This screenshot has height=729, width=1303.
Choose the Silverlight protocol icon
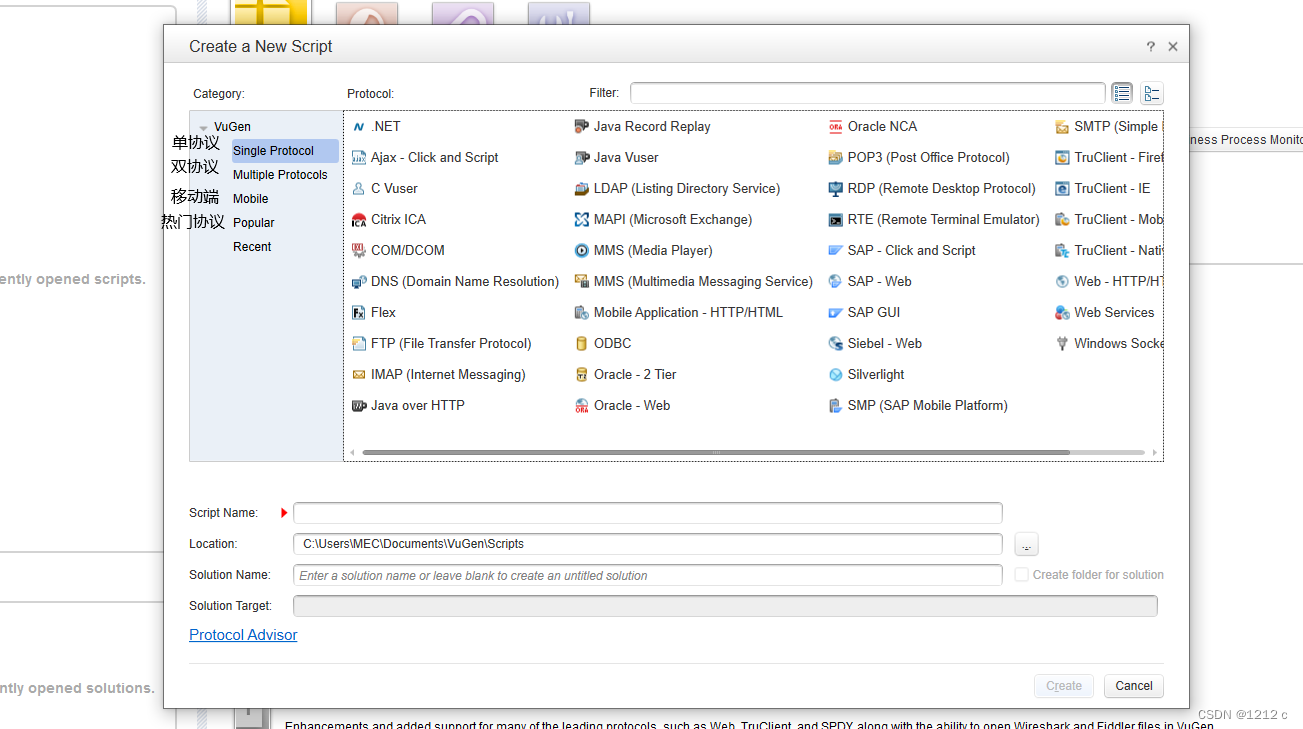click(x=836, y=375)
